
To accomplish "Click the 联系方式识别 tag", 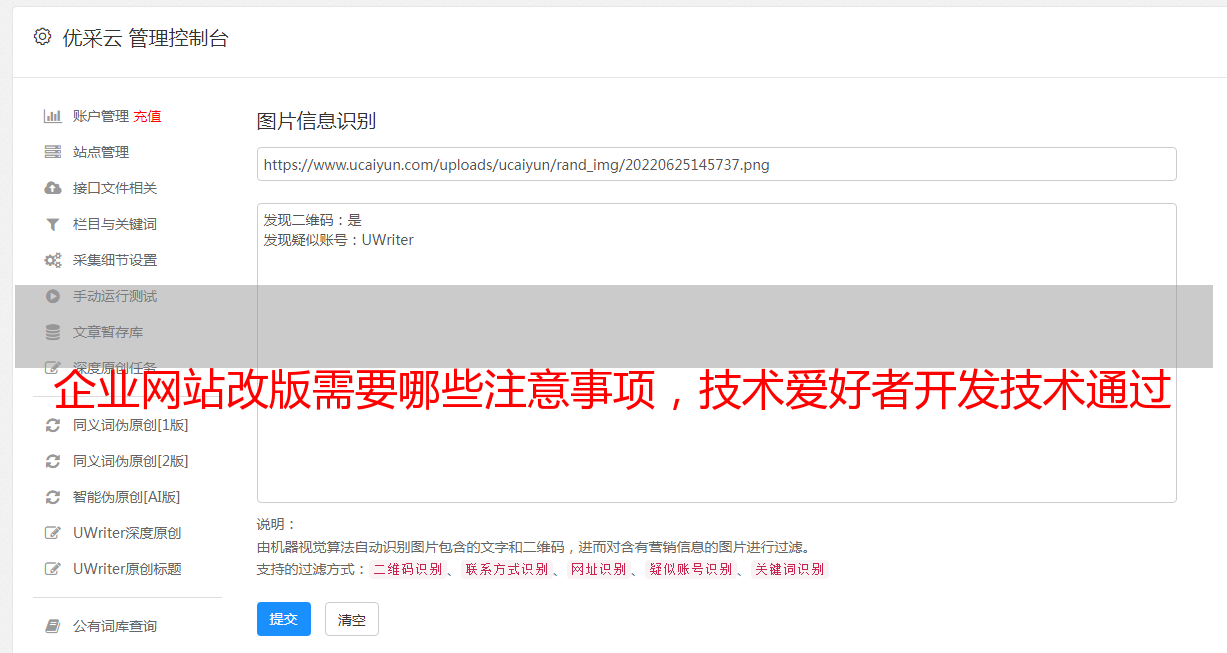I will click(x=506, y=569).
